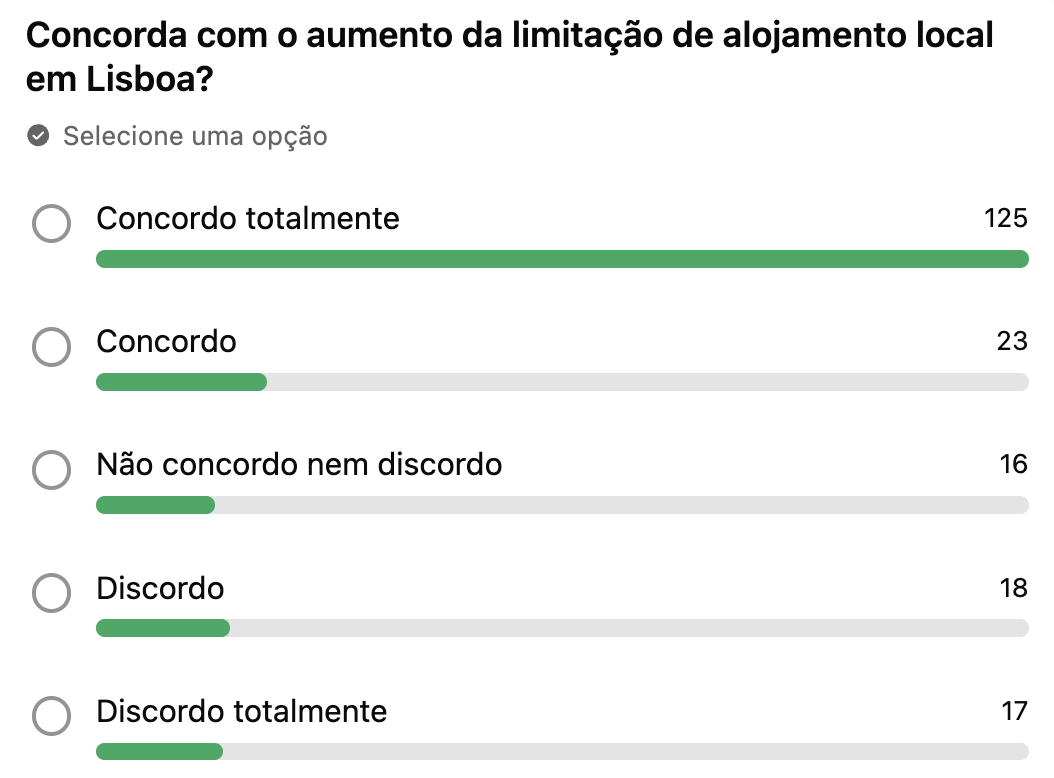Mark the 'Discordo totalmente' radio button

coord(52,716)
